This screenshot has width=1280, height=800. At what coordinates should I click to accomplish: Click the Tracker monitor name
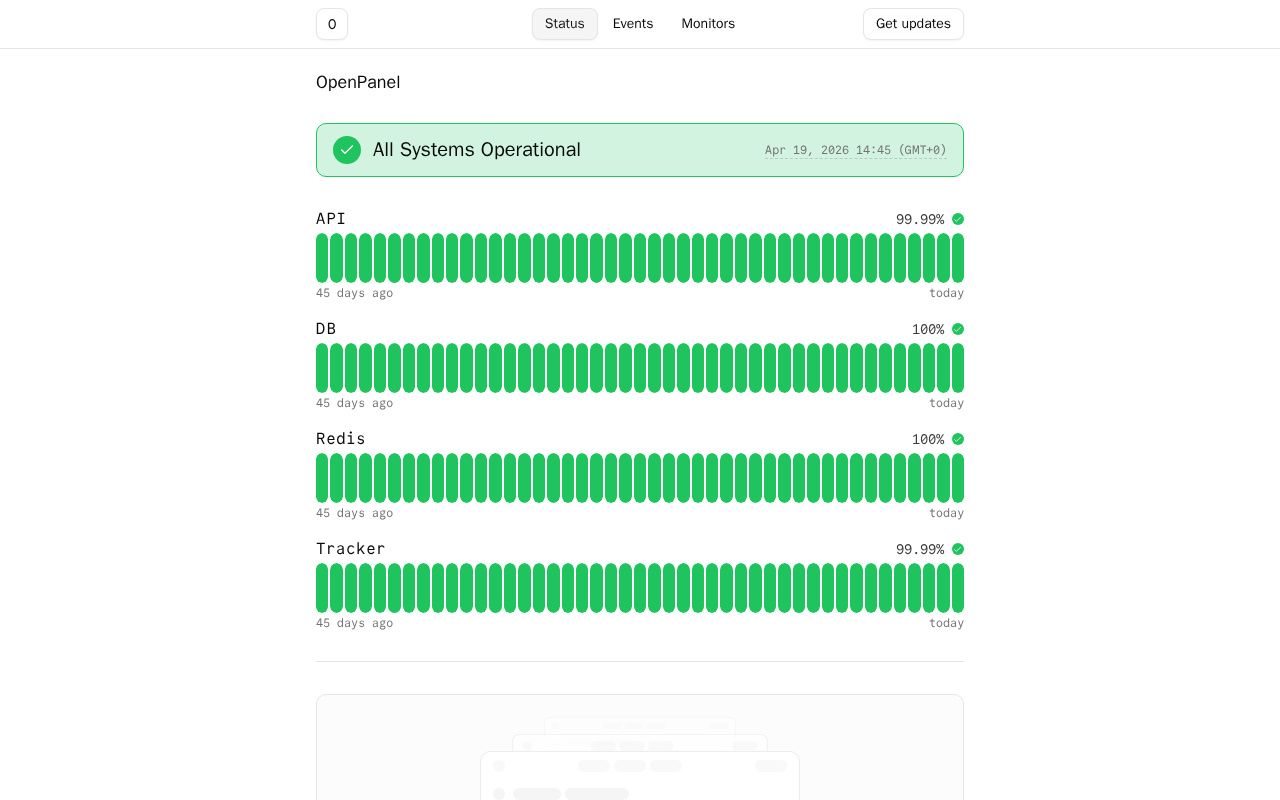[351, 549]
